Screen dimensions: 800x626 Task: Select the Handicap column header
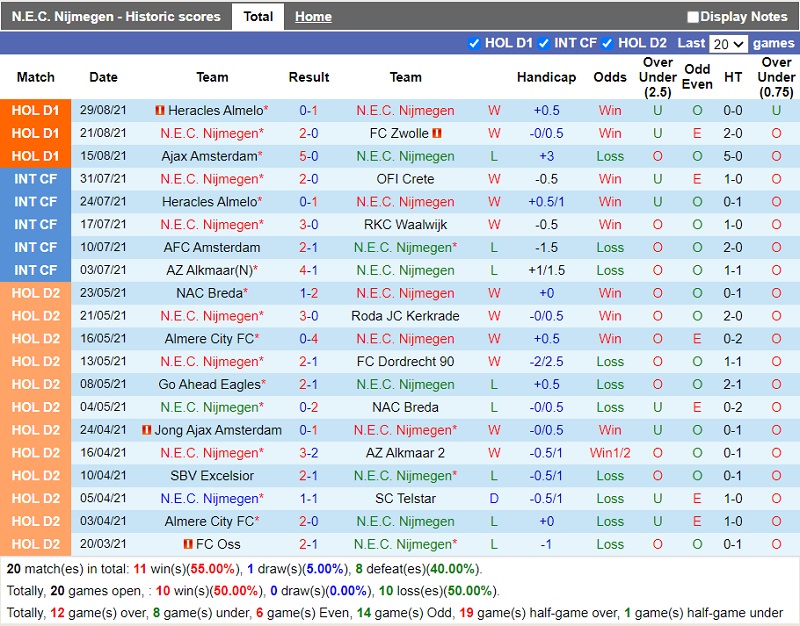[x=546, y=77]
